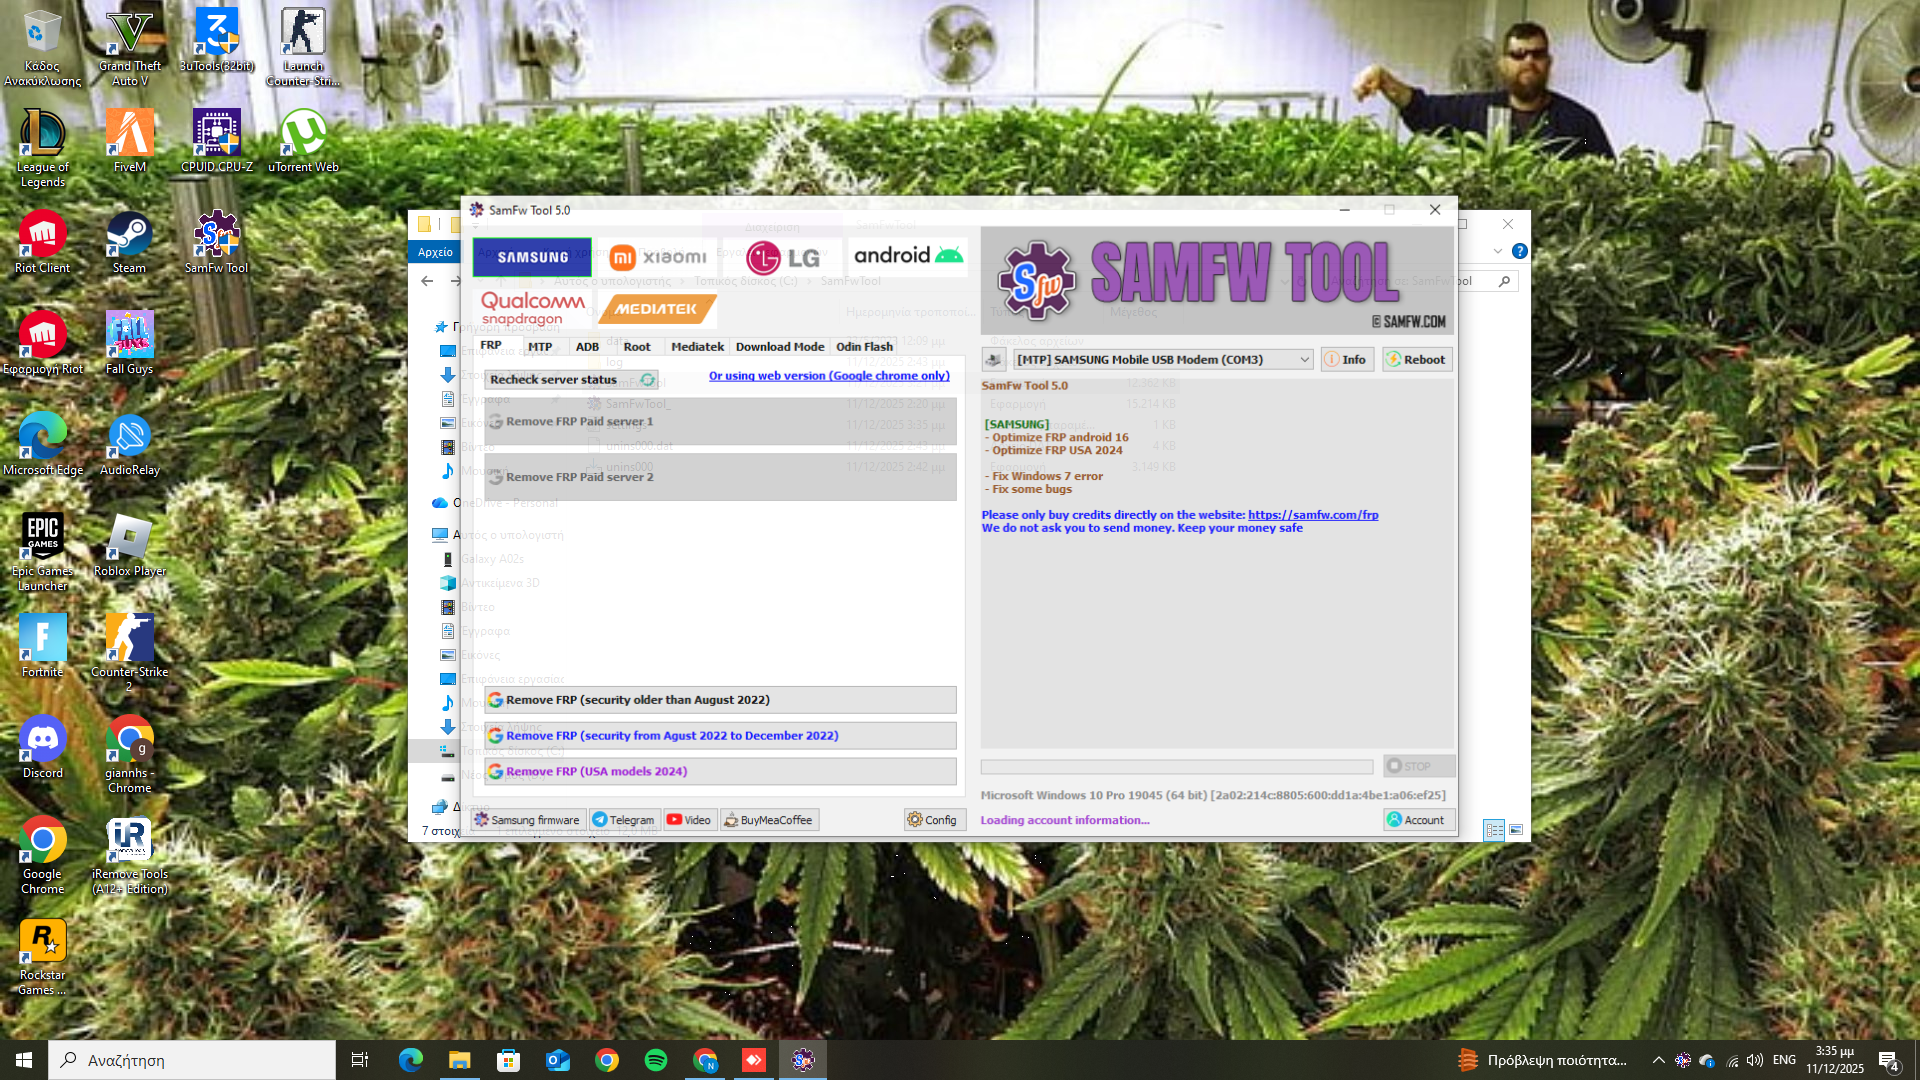Select the LG brand logo
This screenshot has height=1080, width=1920.
click(783, 257)
